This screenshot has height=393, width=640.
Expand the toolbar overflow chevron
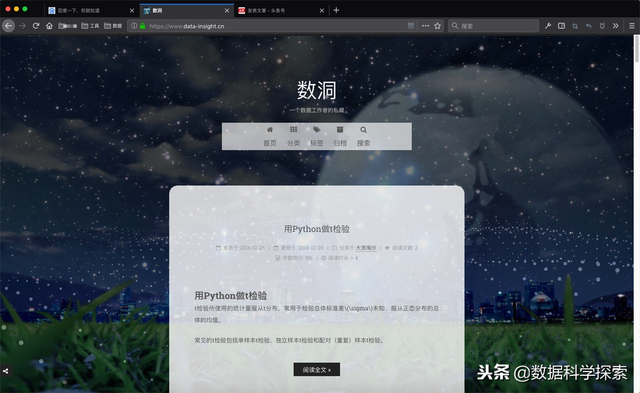616,26
